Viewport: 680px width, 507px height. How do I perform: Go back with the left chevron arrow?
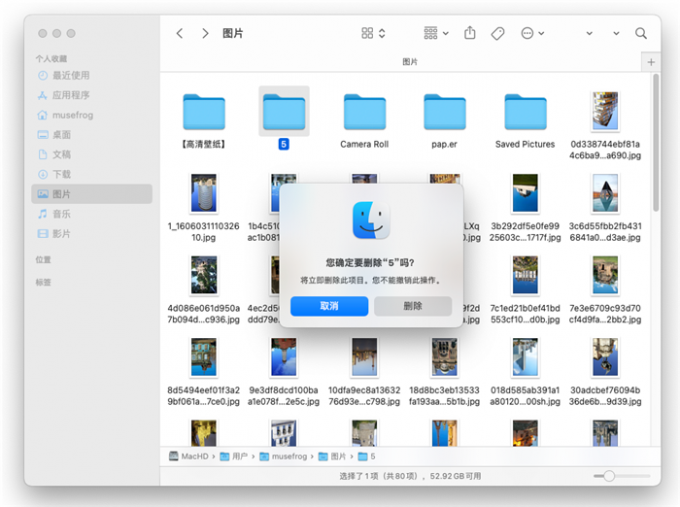(x=180, y=33)
